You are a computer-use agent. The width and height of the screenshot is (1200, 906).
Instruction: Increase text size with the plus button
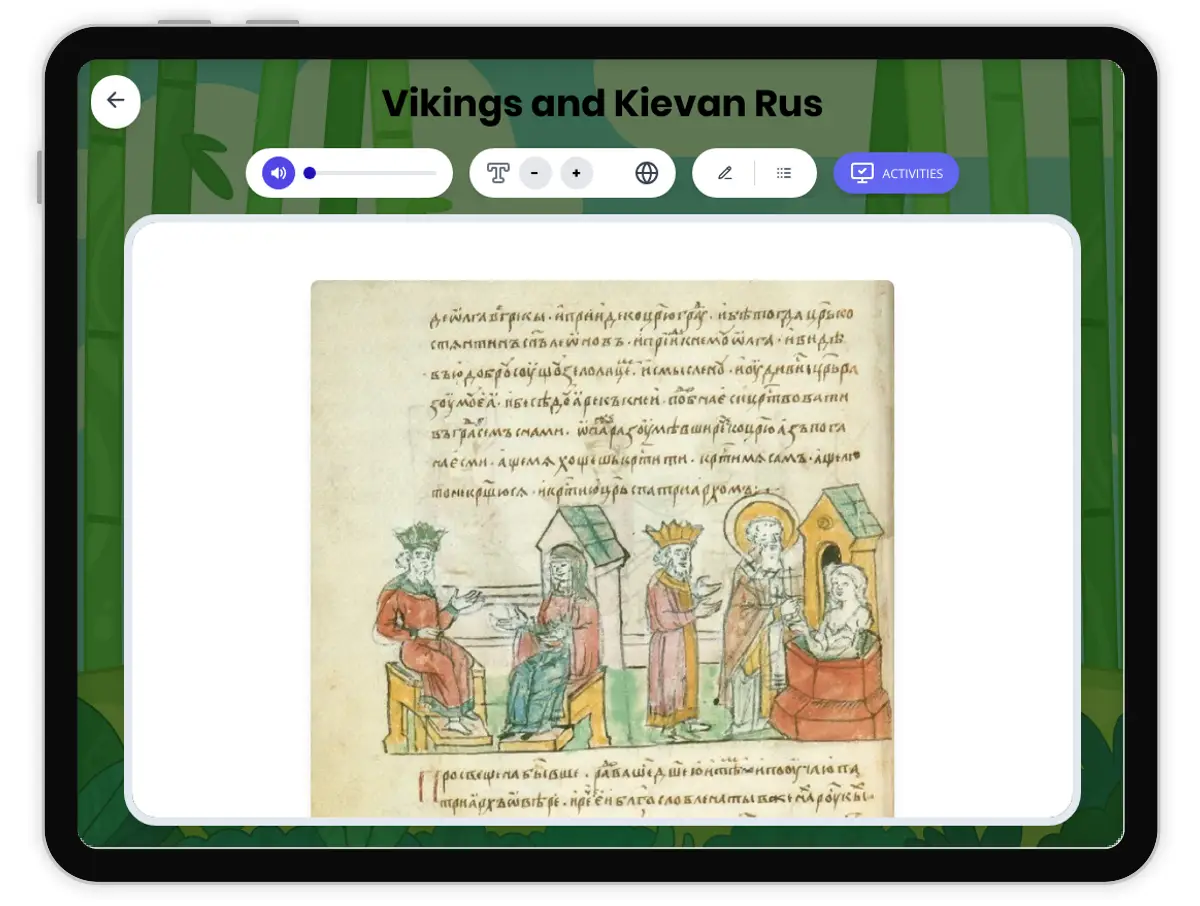pos(576,173)
